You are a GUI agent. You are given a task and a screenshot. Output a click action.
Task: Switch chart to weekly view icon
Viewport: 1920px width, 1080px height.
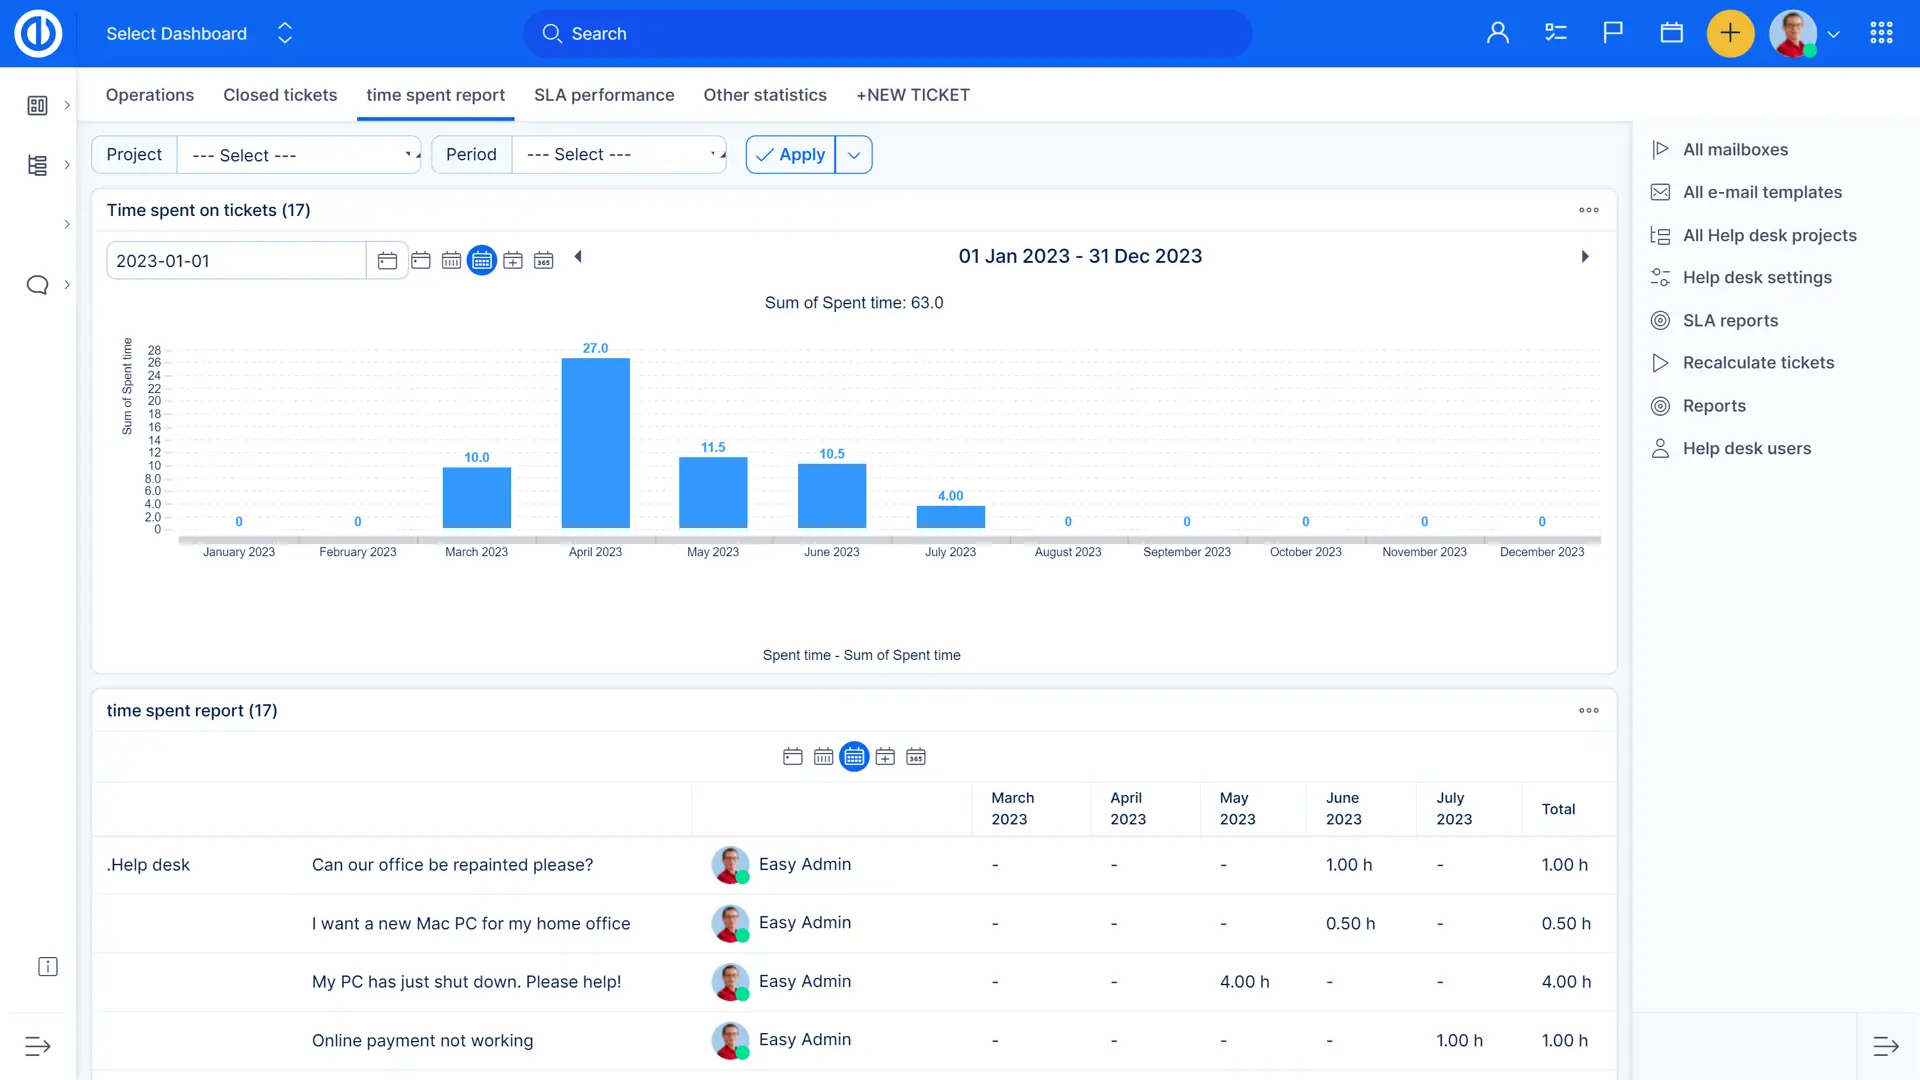(x=451, y=261)
